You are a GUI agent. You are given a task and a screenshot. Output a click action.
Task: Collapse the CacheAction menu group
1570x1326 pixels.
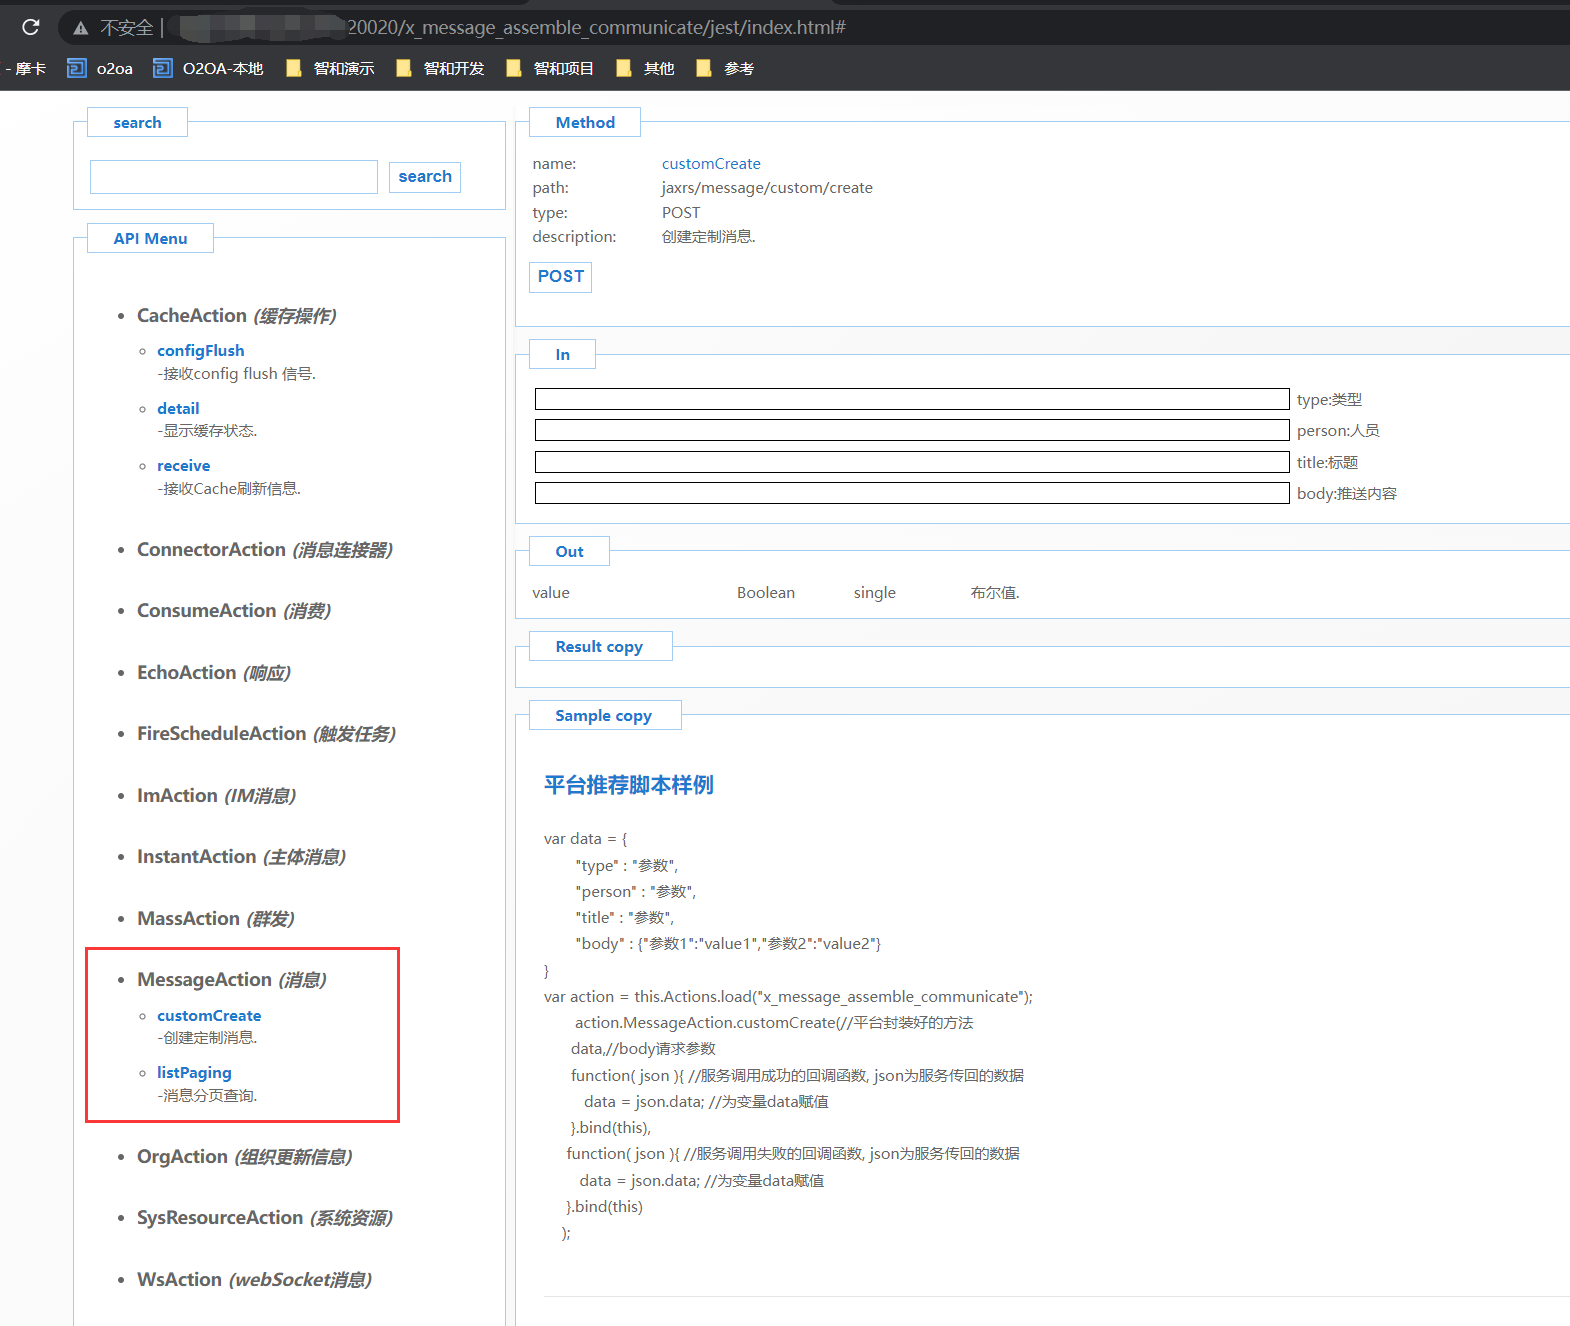point(237,316)
